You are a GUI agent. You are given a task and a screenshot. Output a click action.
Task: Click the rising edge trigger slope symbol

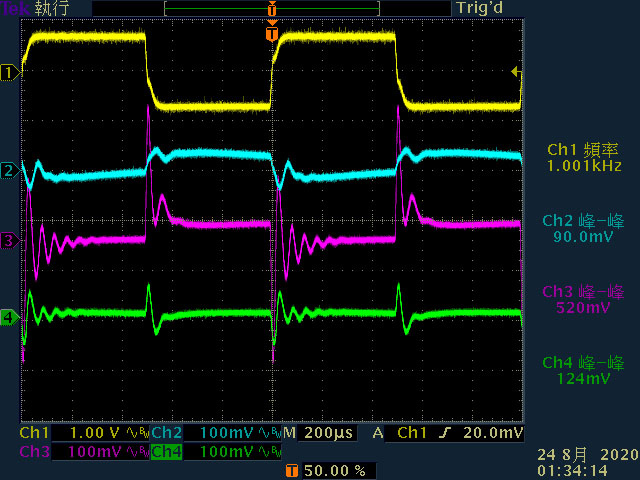(x=445, y=433)
